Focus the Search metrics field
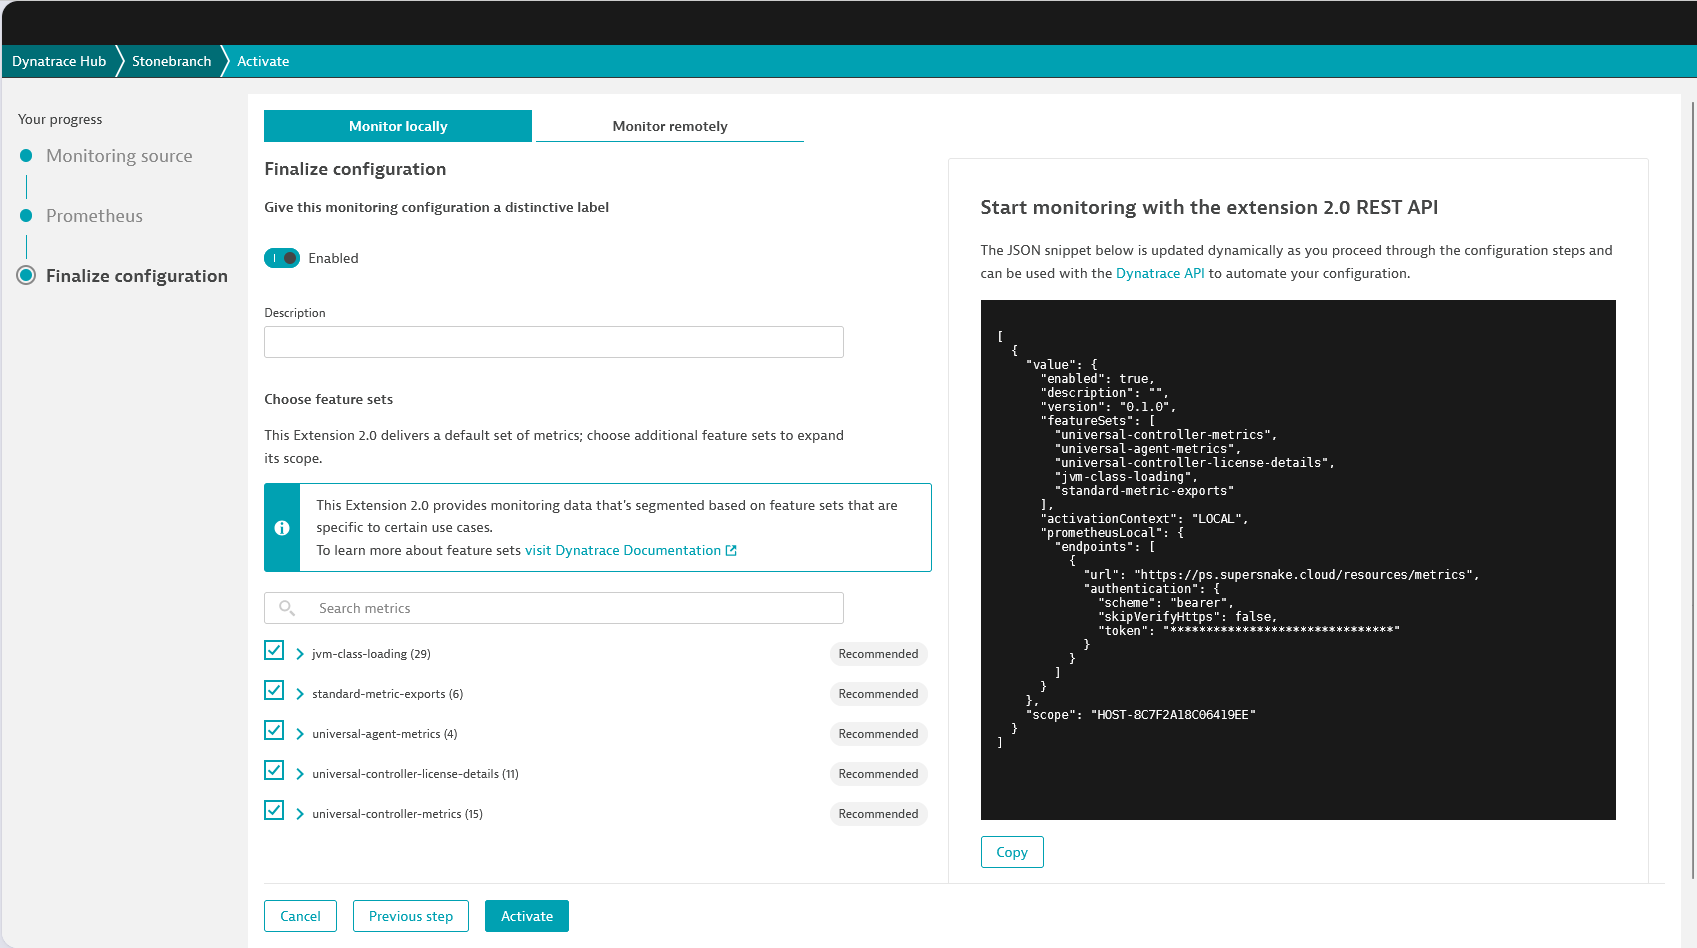This screenshot has height=948, width=1697. (x=554, y=608)
